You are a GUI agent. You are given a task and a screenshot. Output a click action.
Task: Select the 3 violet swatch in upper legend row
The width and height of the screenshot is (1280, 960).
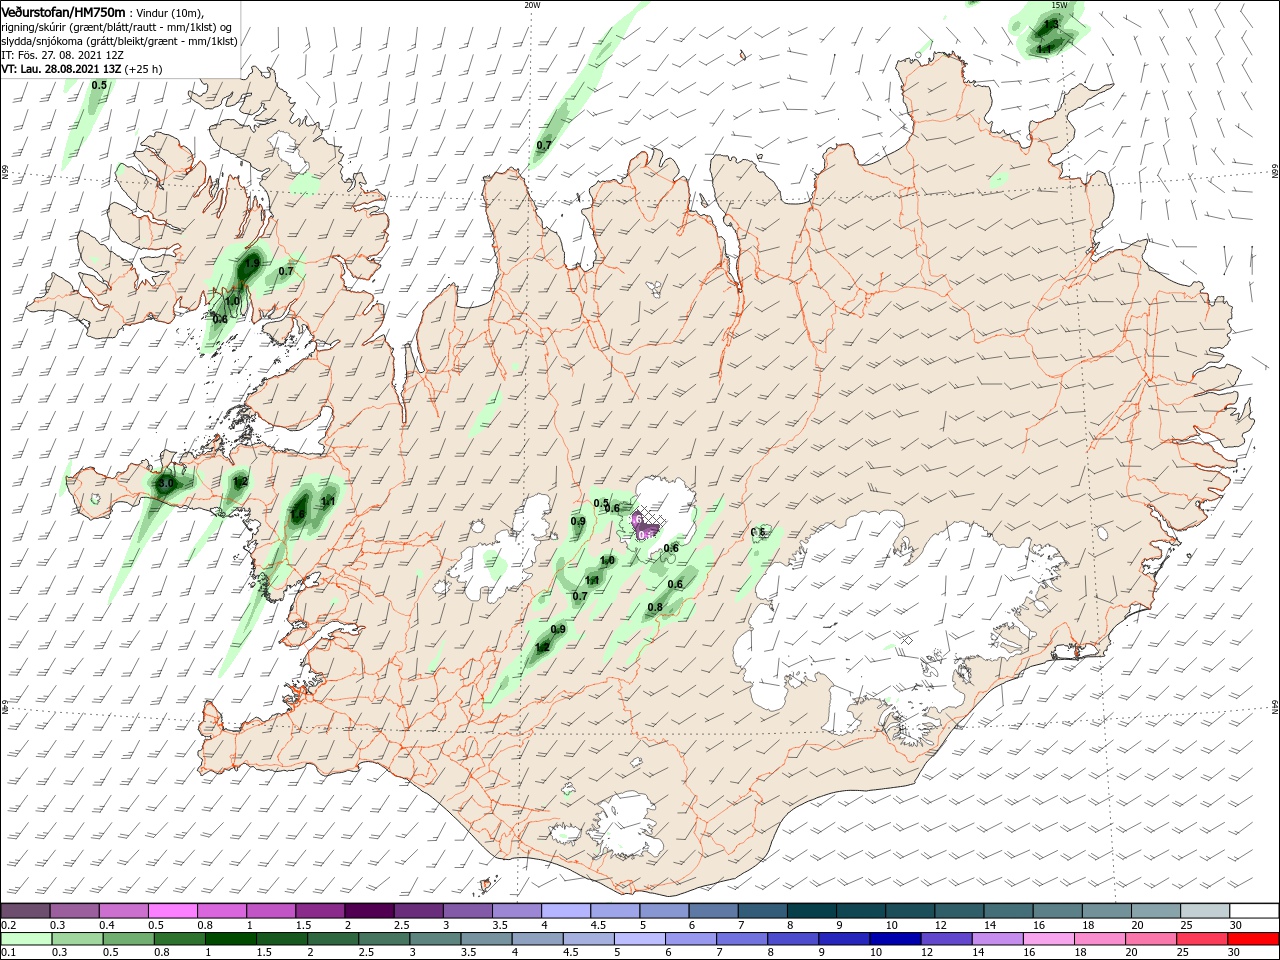click(x=468, y=910)
